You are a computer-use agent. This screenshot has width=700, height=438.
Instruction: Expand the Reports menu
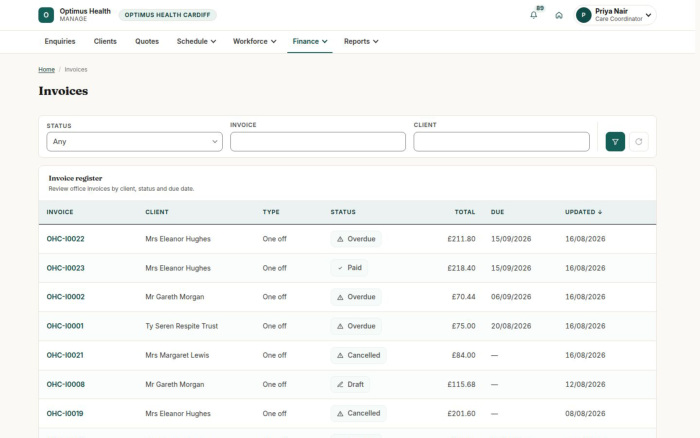(361, 41)
